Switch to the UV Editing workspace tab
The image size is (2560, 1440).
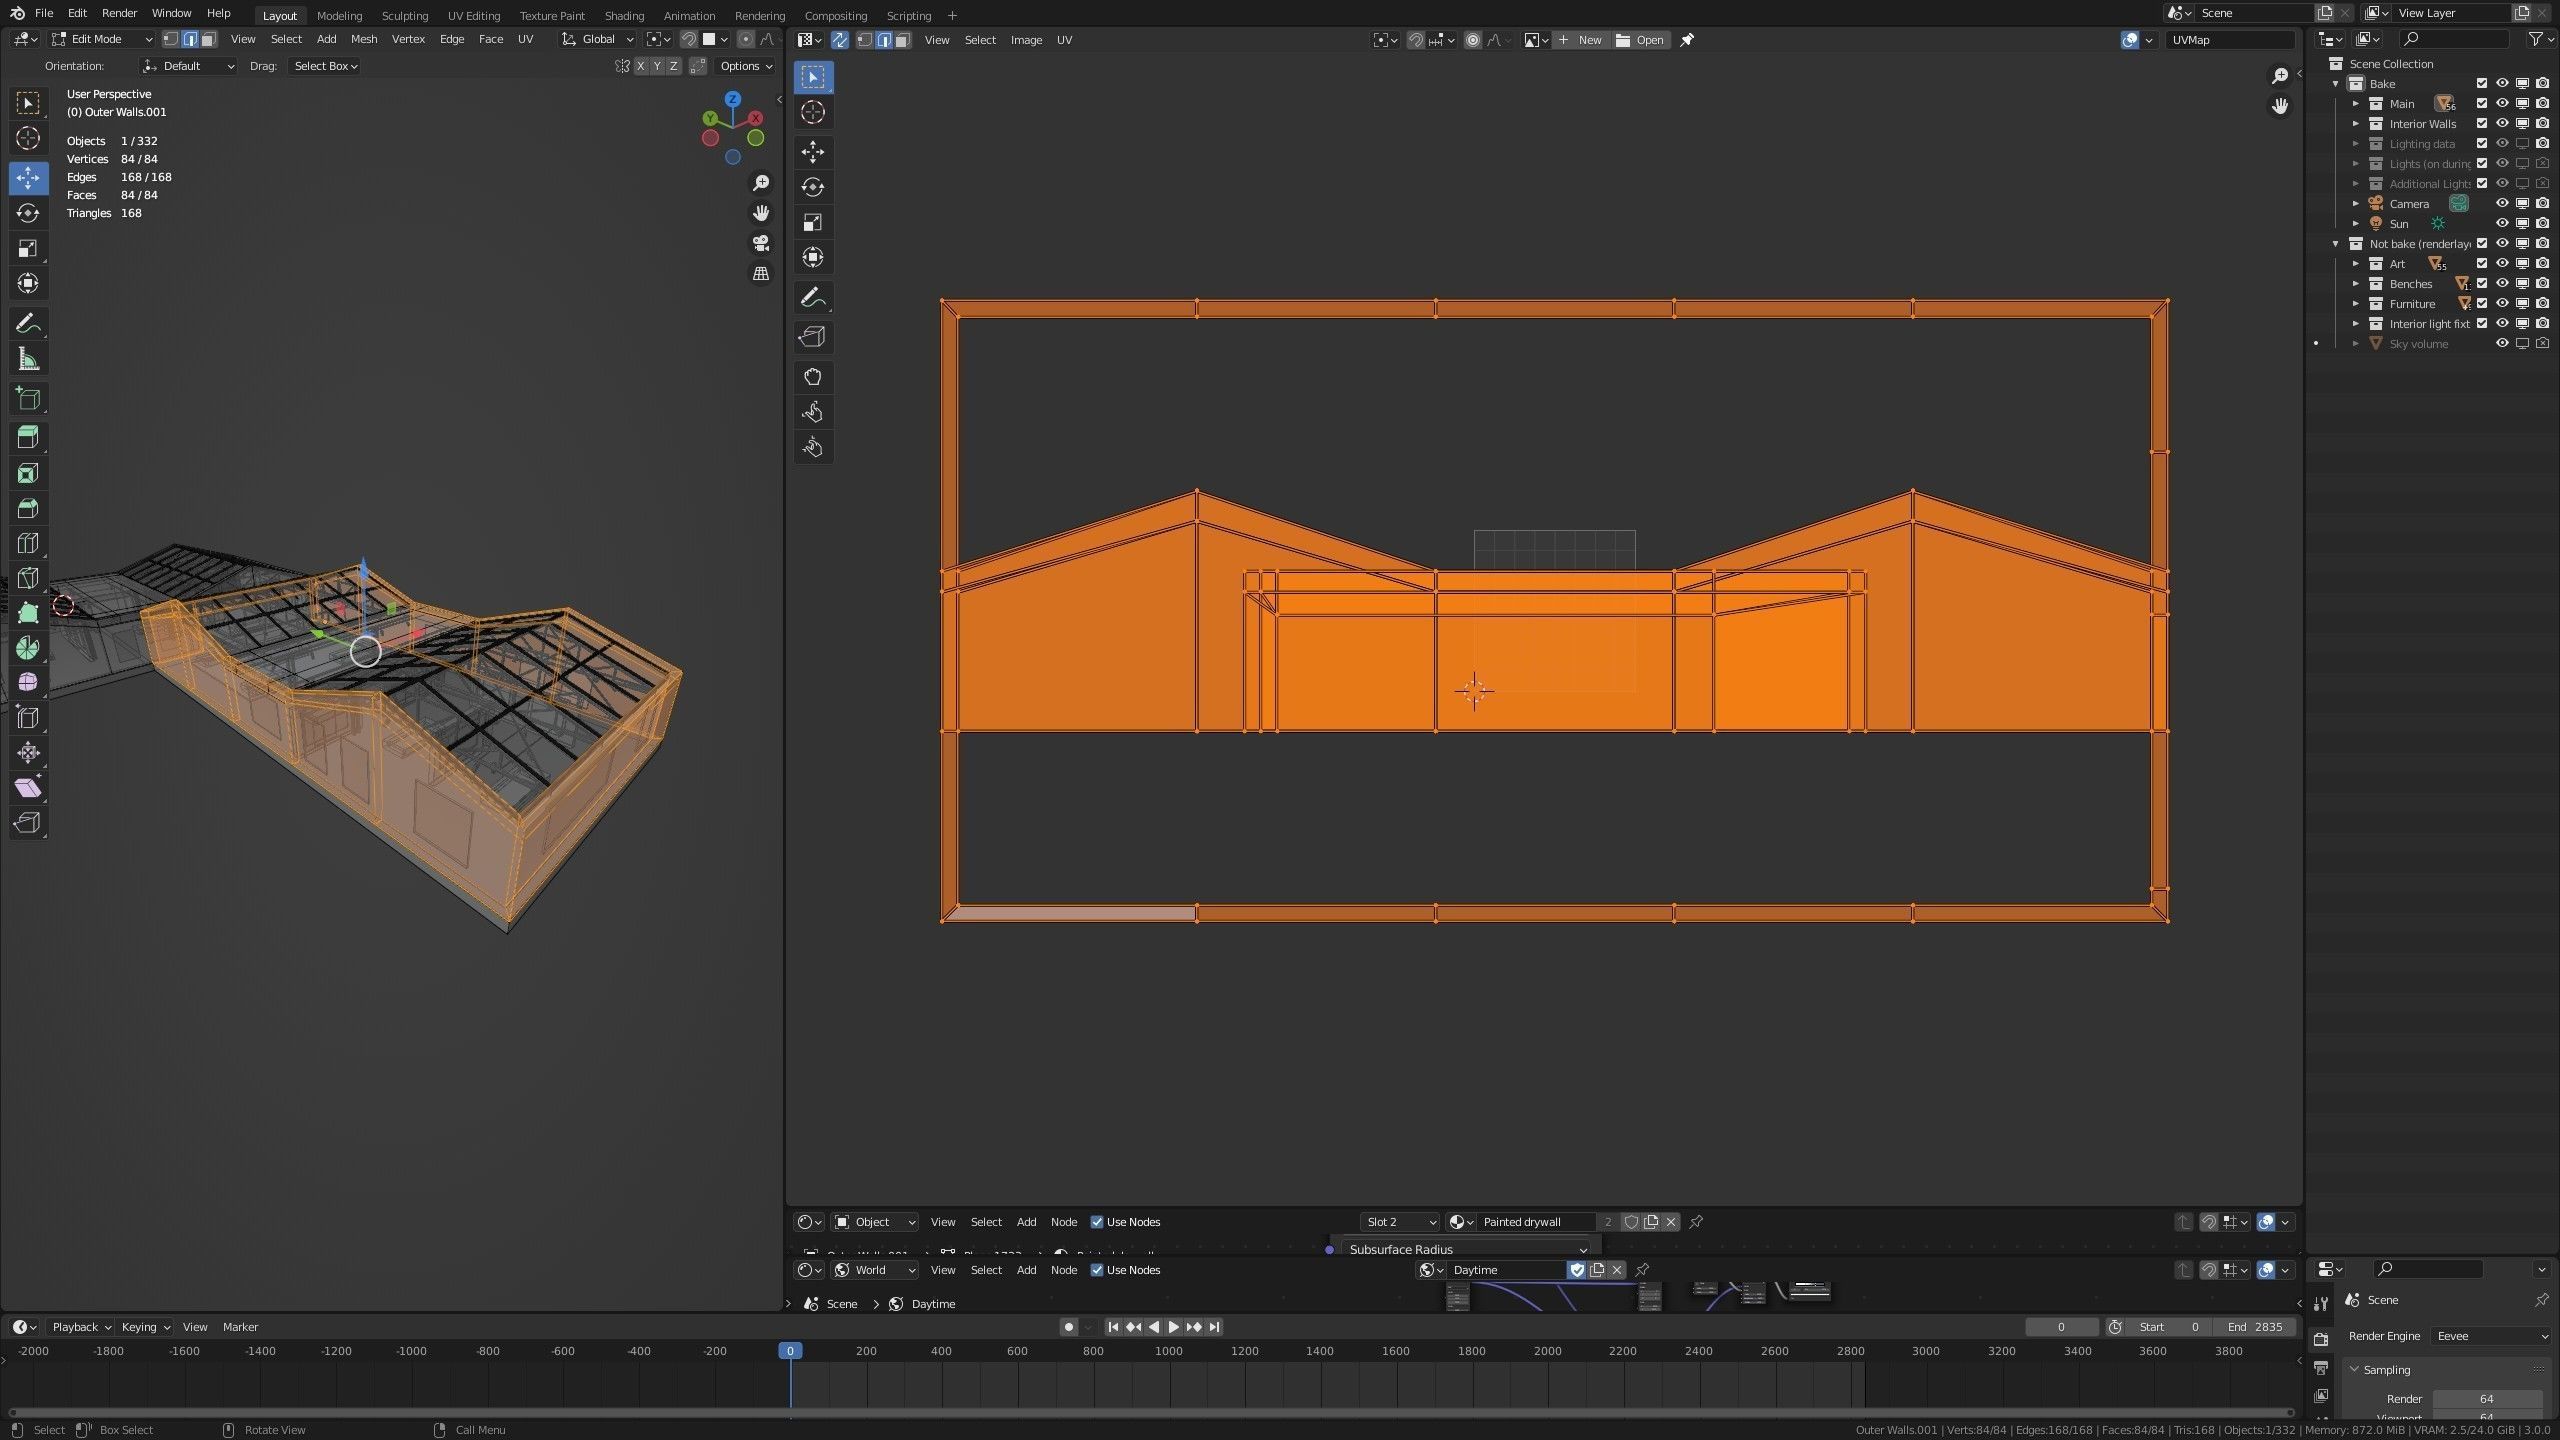click(x=473, y=15)
